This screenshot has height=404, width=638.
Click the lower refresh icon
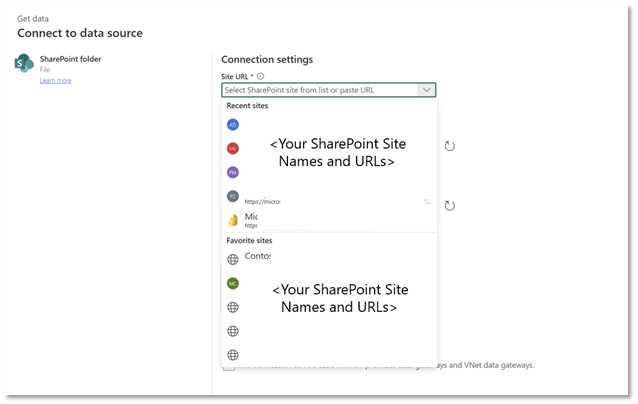tap(450, 206)
